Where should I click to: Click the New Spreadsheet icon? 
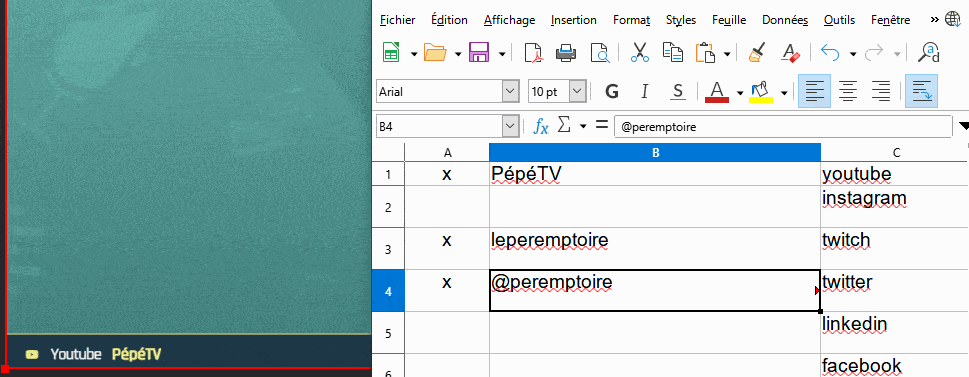391,53
